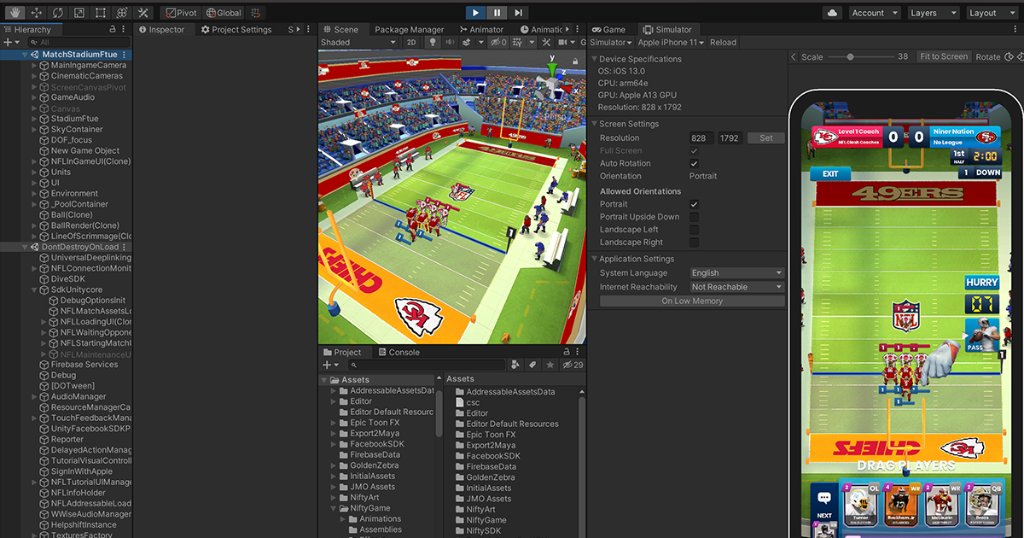Open the Hierarchy create plus menu
This screenshot has height=538, width=1024.
click(x=11, y=42)
